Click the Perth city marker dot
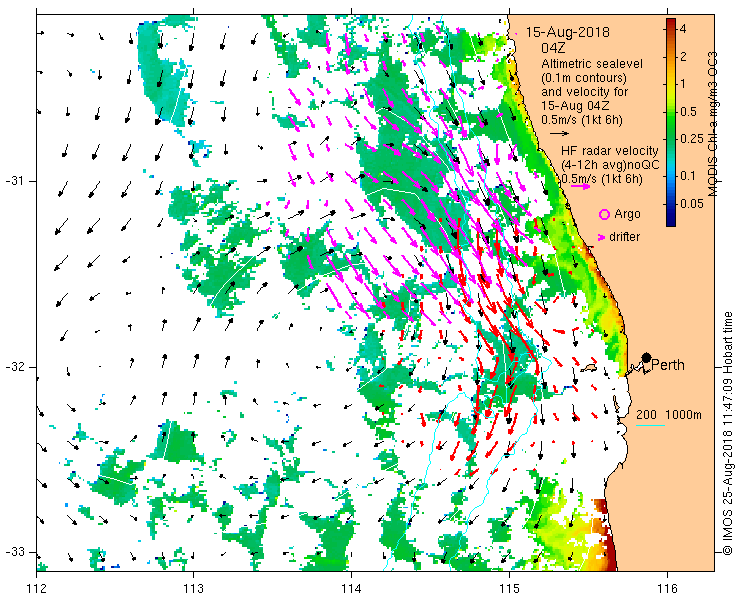Viewport: 740px width, 600px height. pos(646,357)
